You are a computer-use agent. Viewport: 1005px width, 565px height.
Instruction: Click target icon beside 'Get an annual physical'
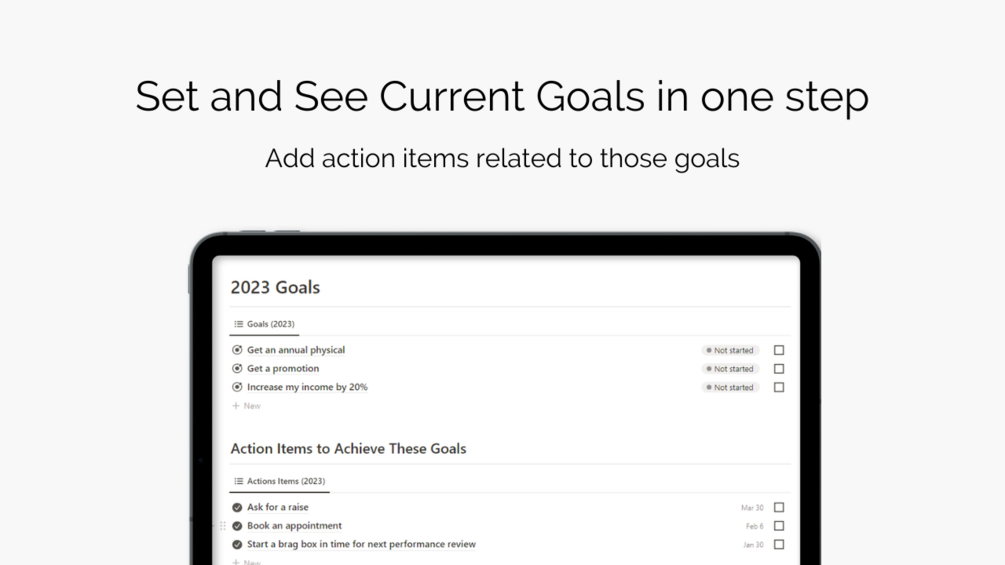coord(237,350)
